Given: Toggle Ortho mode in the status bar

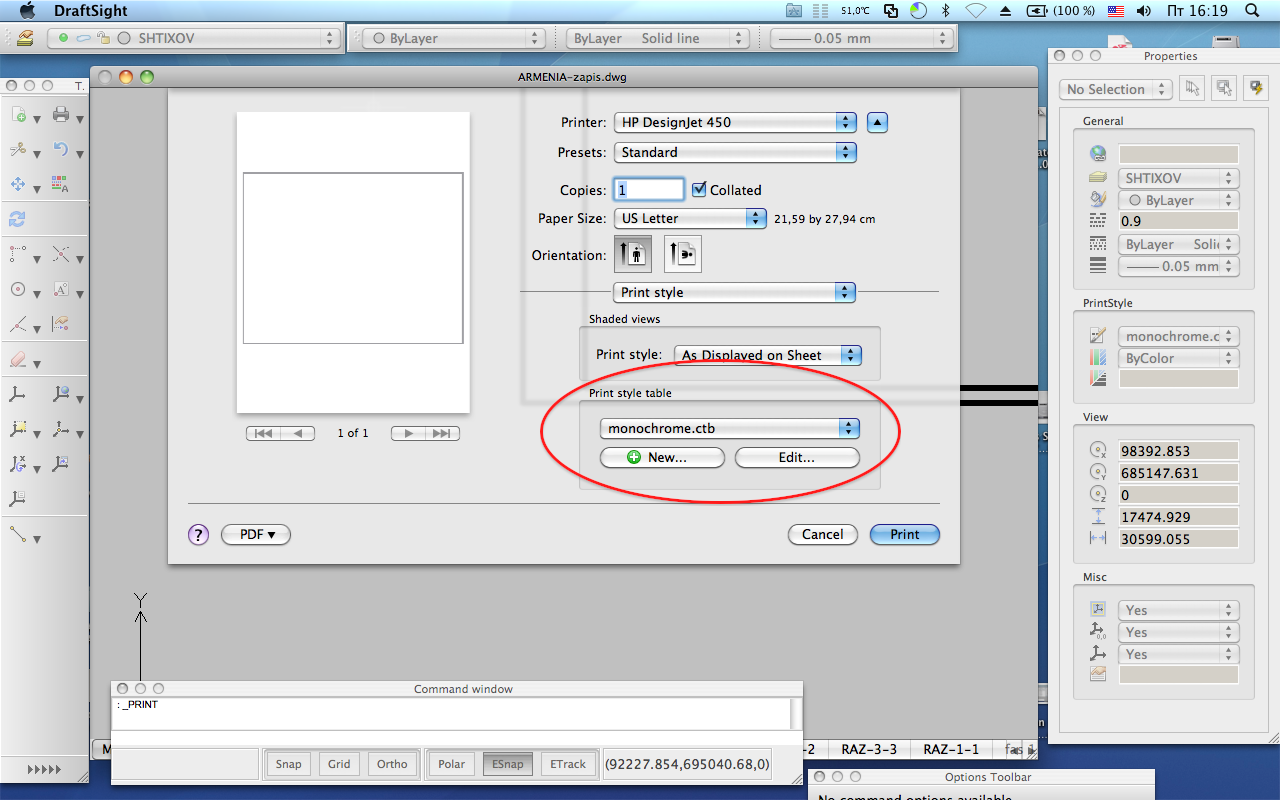Looking at the screenshot, I should (x=392, y=764).
